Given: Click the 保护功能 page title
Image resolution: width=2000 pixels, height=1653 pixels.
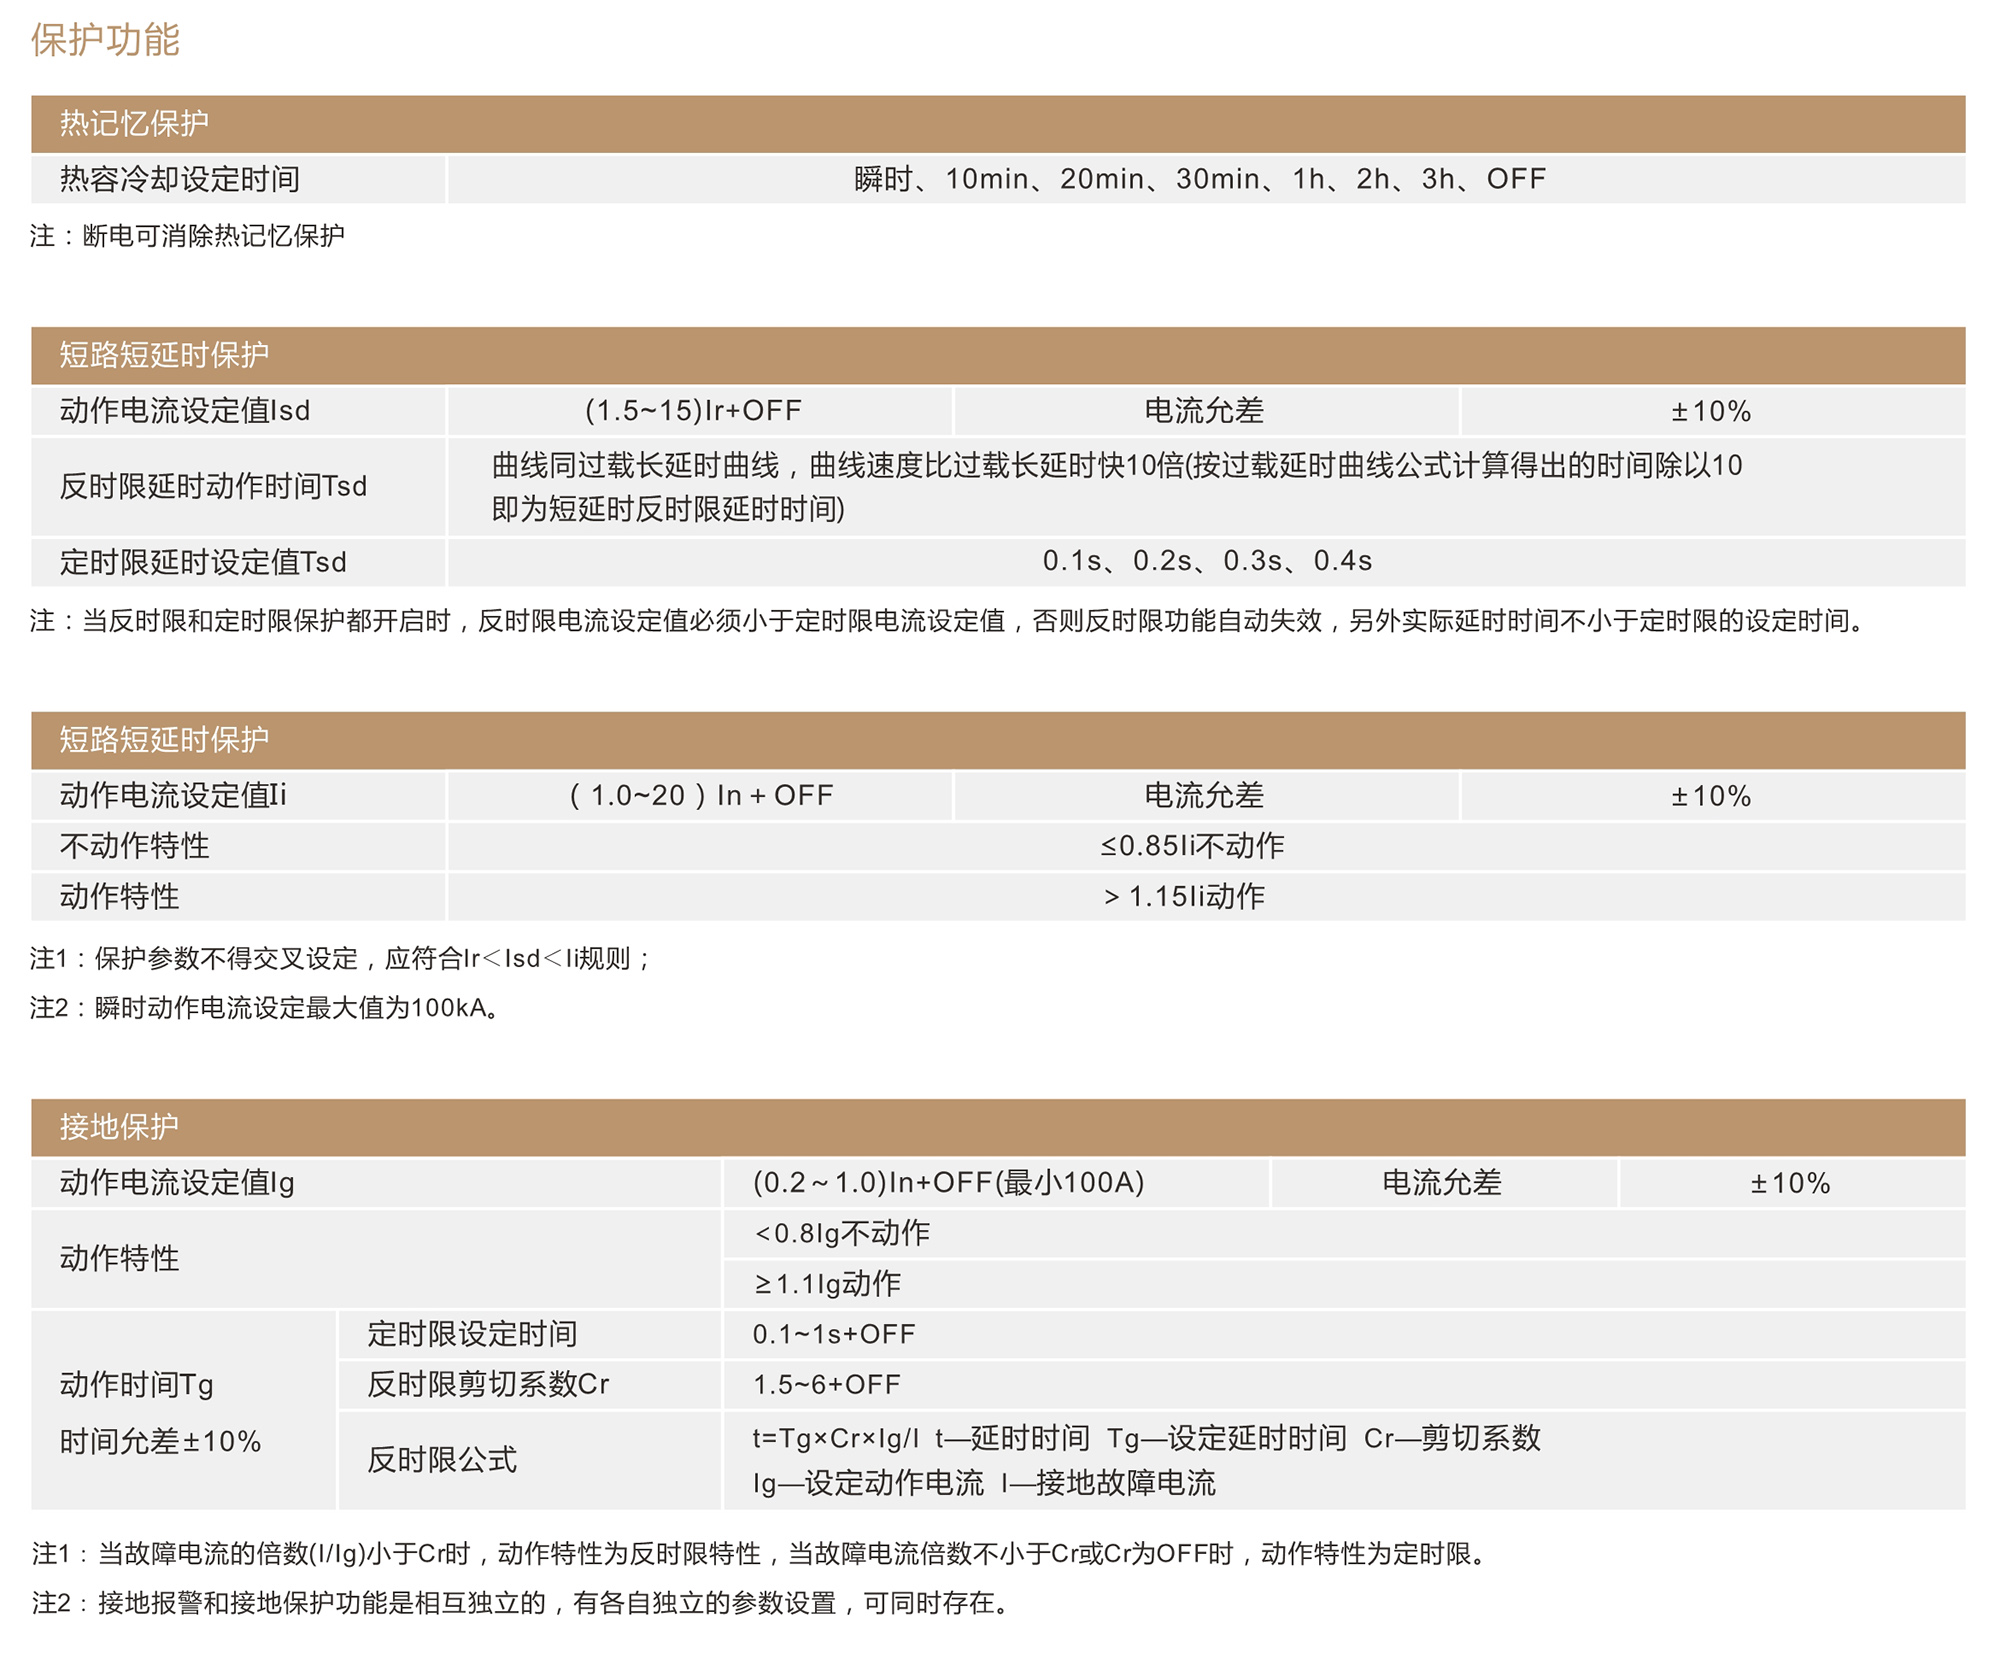Looking at the screenshot, I should pyautogui.click(x=105, y=40).
